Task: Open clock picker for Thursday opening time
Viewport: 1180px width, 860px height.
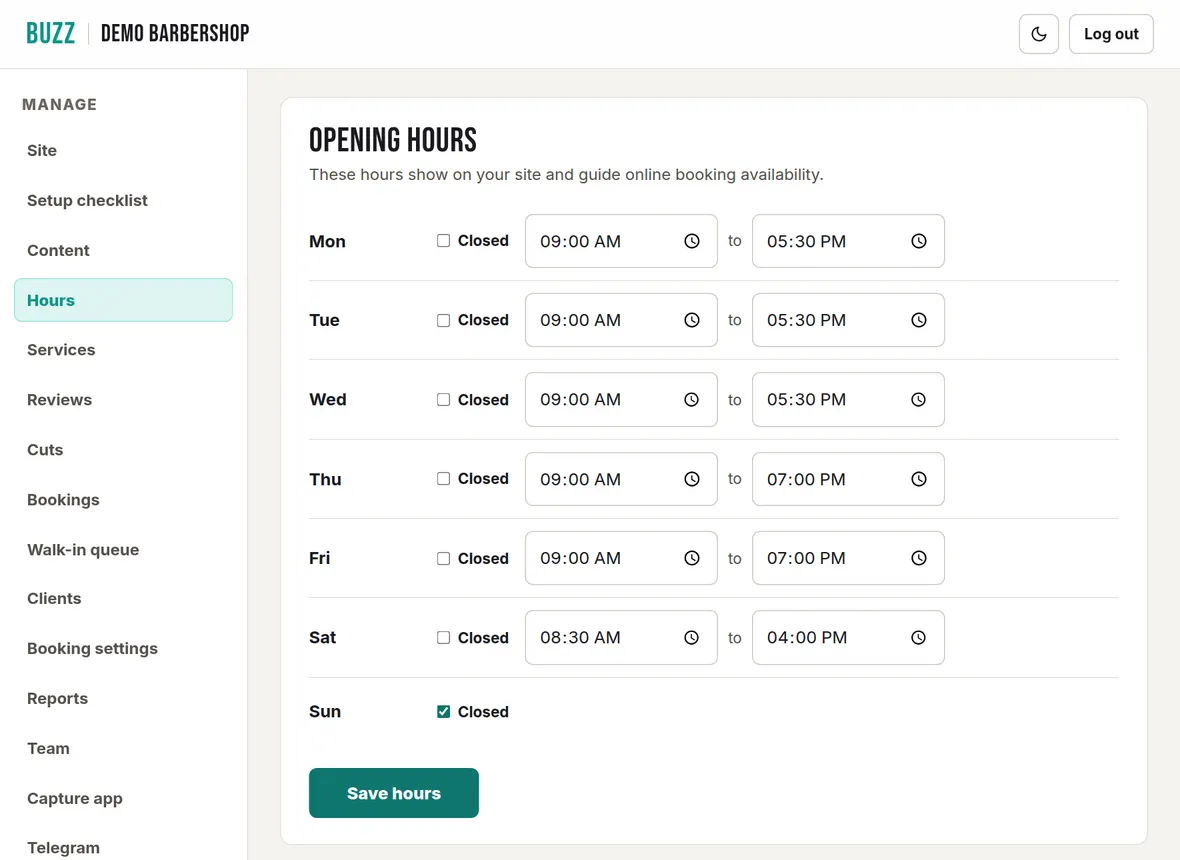Action: point(692,479)
